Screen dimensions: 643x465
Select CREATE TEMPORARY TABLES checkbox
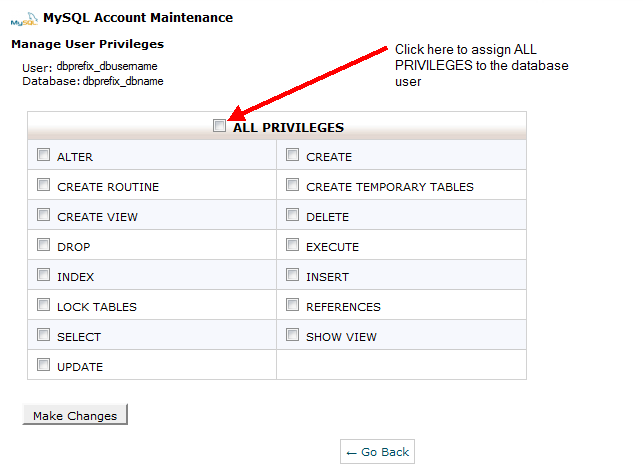click(x=292, y=185)
